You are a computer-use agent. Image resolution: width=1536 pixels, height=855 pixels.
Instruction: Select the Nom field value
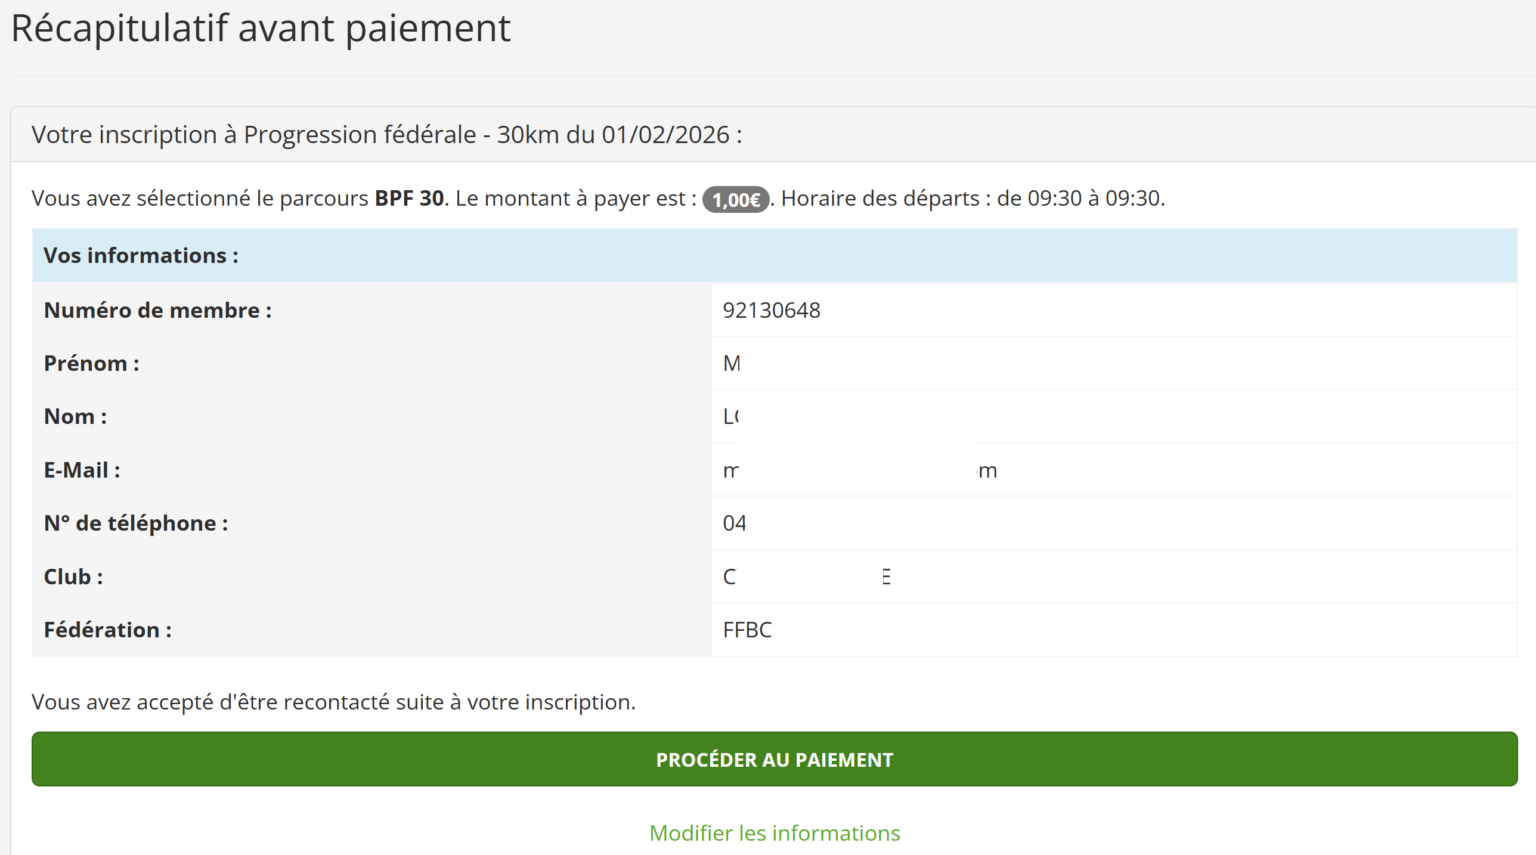733,416
